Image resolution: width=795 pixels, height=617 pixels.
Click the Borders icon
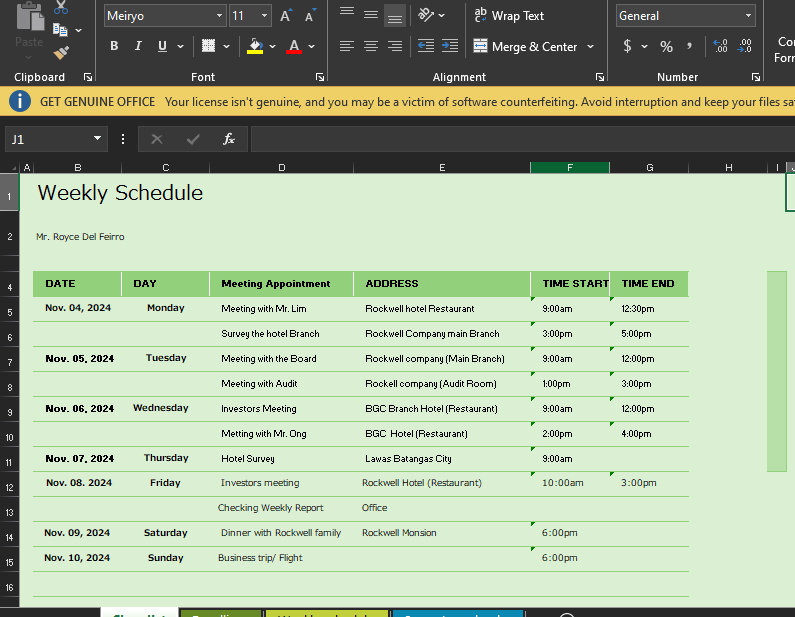tap(208, 46)
